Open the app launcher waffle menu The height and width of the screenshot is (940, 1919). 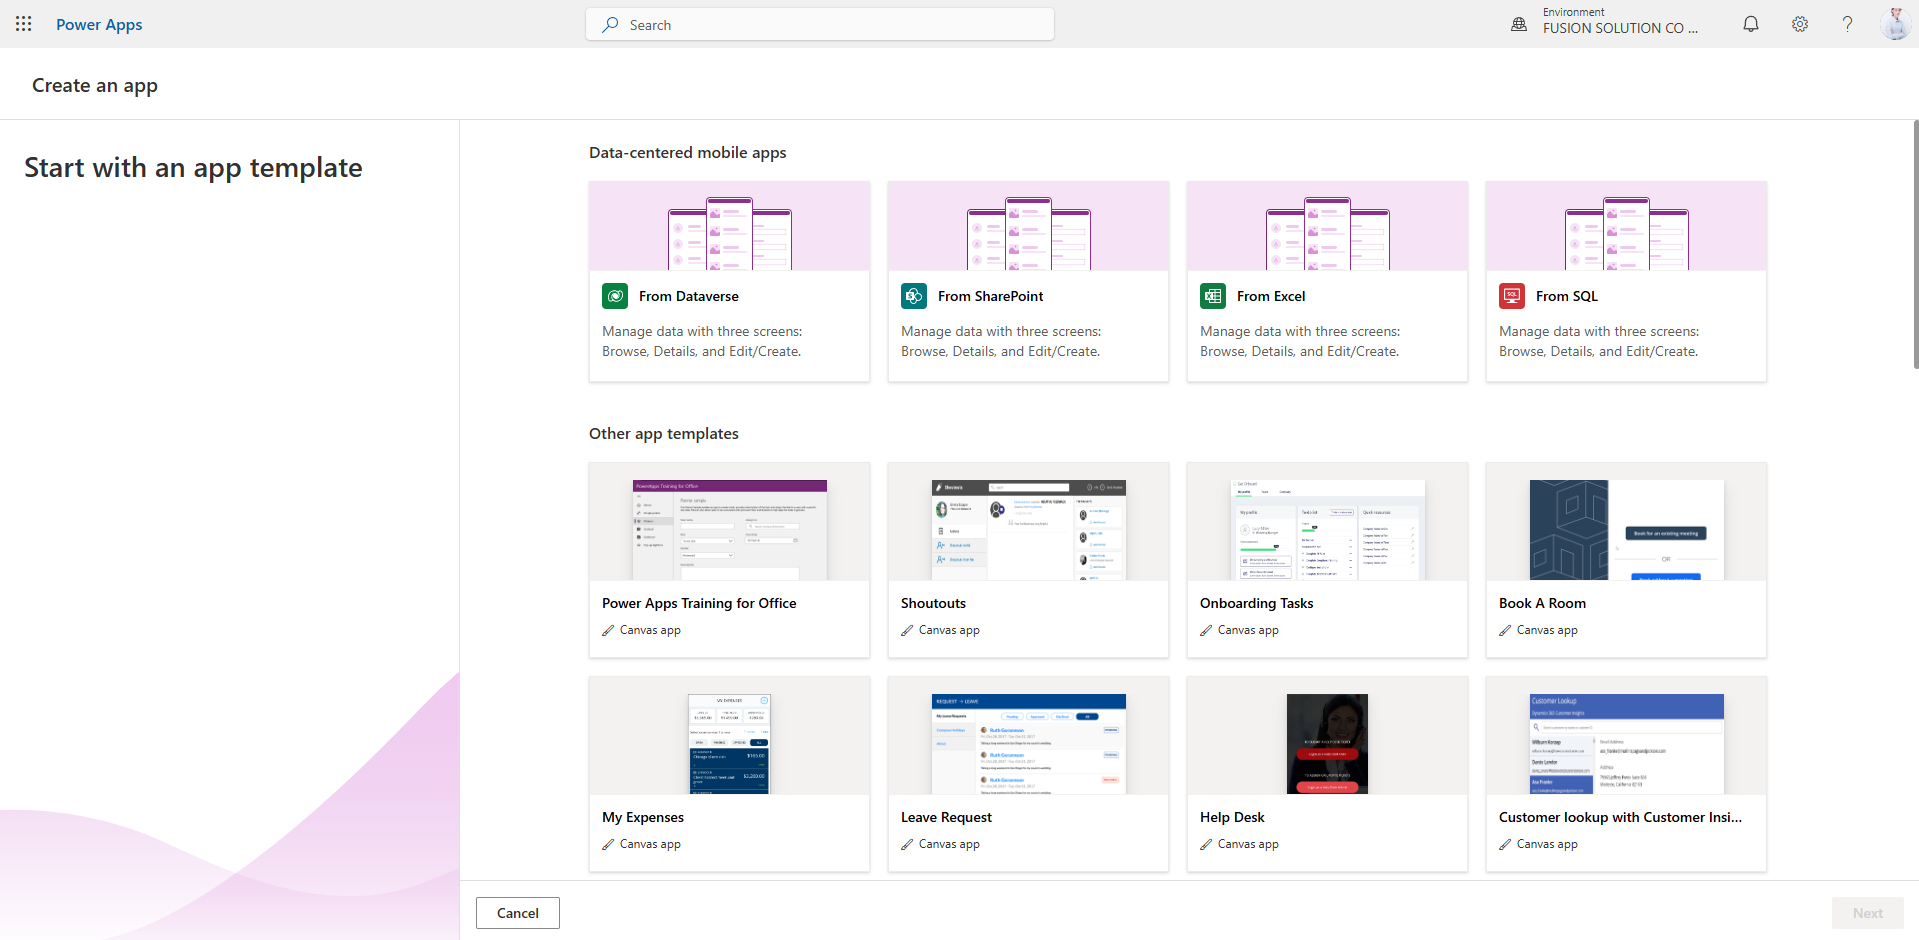[x=24, y=24]
